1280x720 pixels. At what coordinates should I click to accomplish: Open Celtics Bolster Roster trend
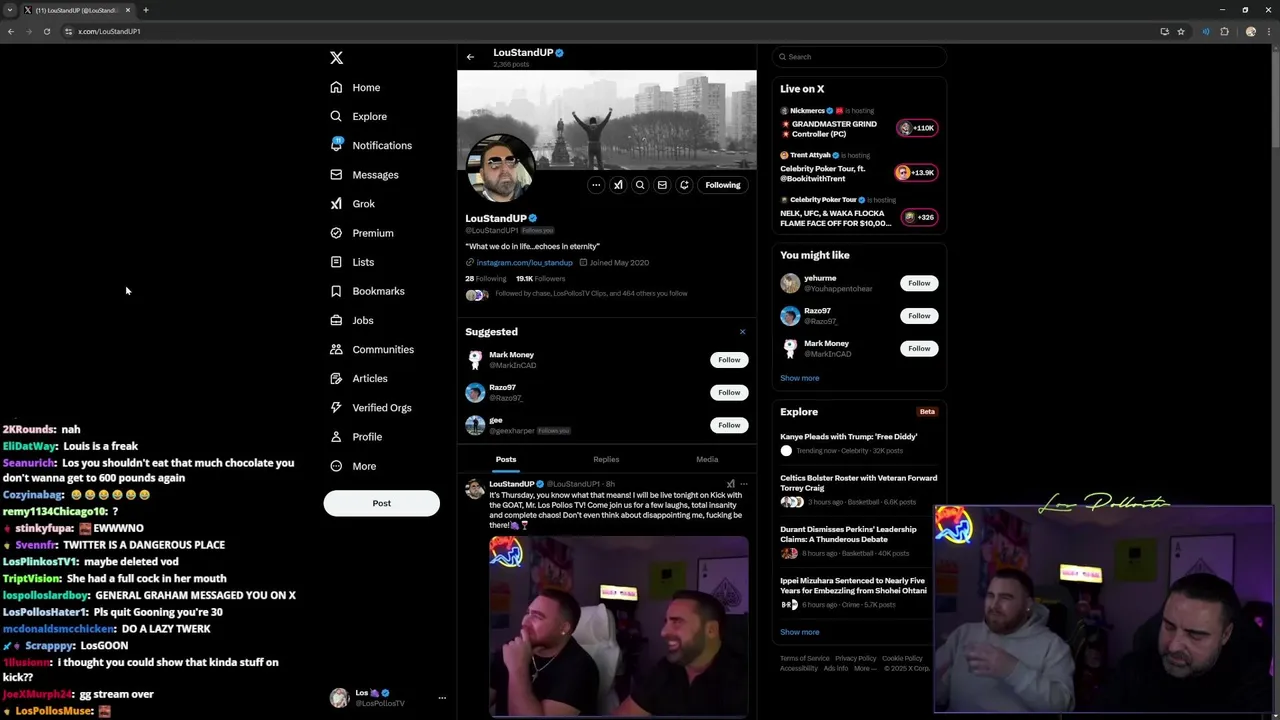click(858, 483)
